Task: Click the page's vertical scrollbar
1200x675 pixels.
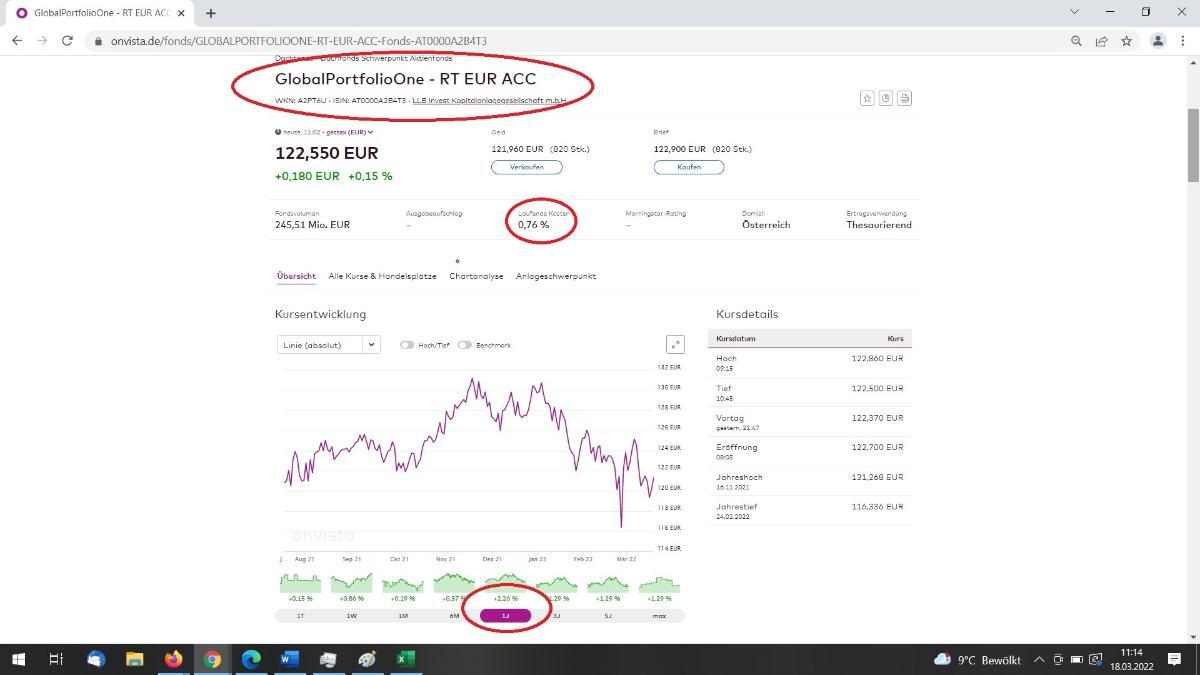Action: (x=1192, y=145)
